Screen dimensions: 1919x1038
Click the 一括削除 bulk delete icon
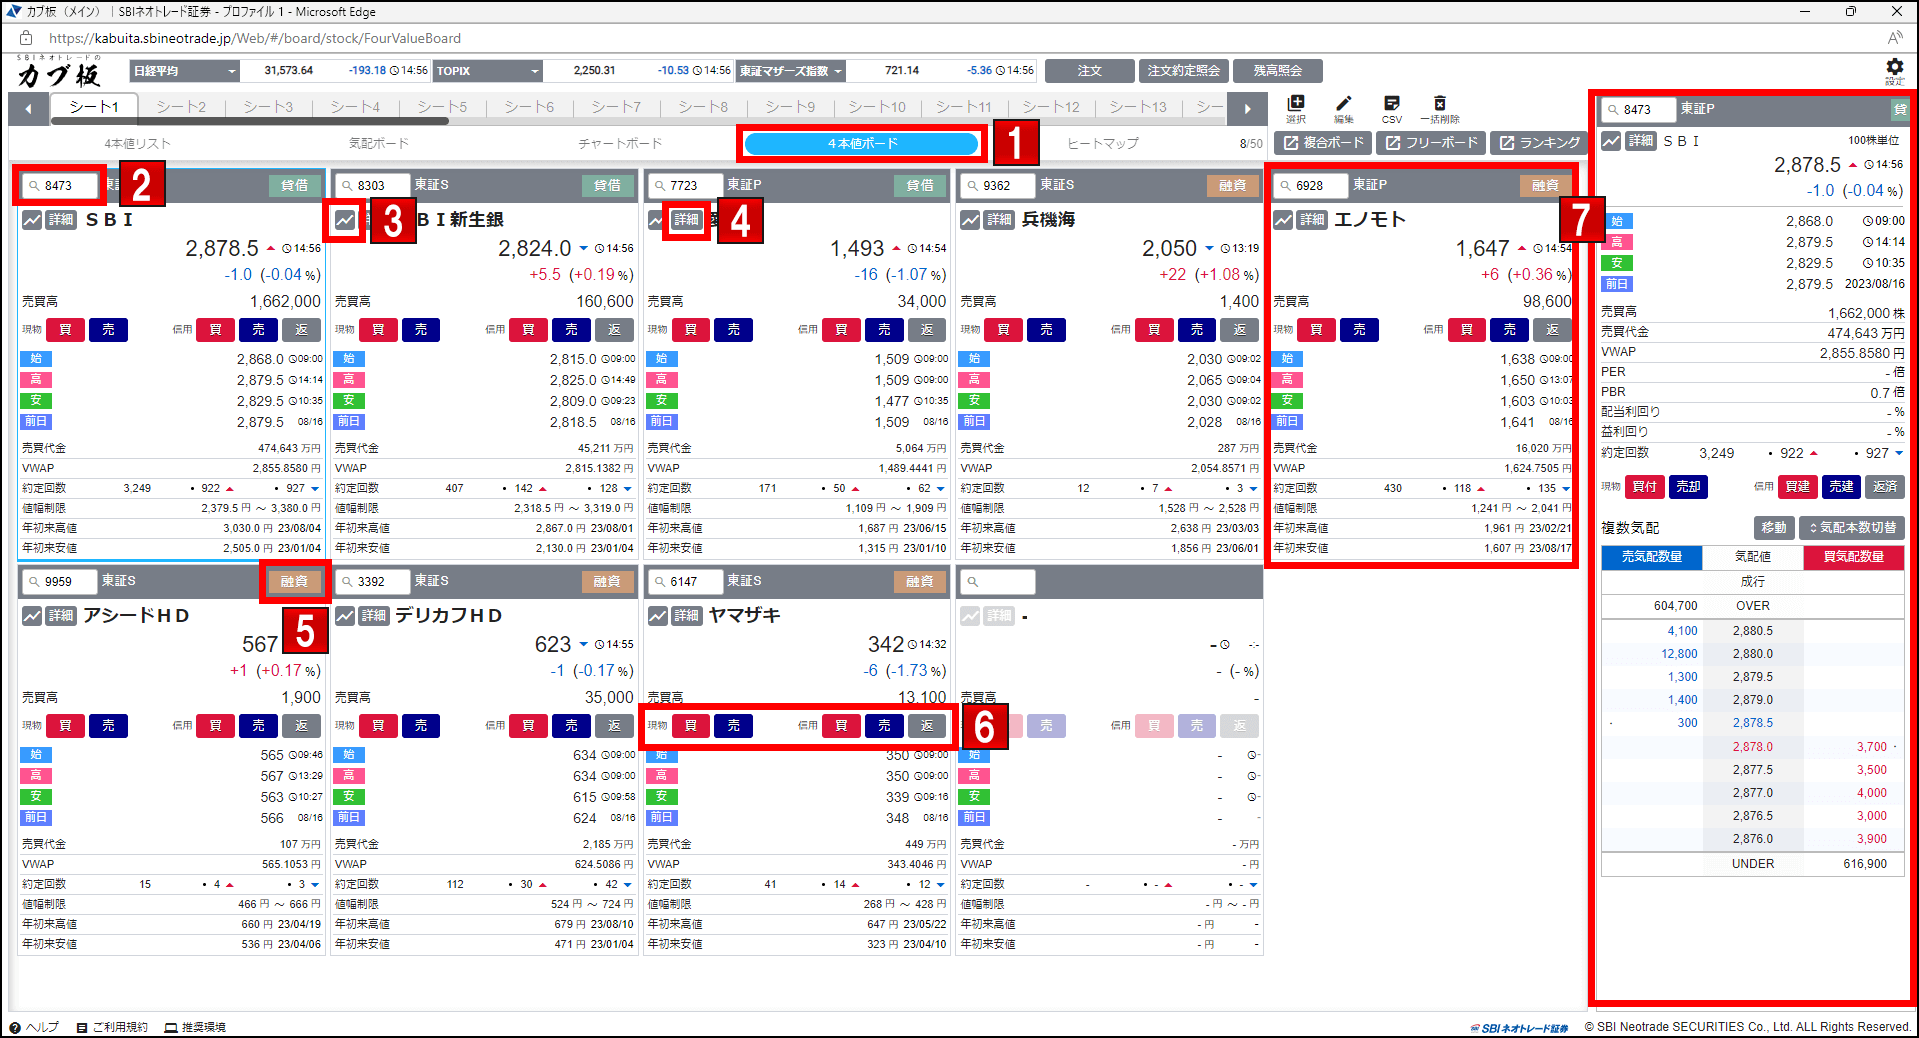point(1439,109)
